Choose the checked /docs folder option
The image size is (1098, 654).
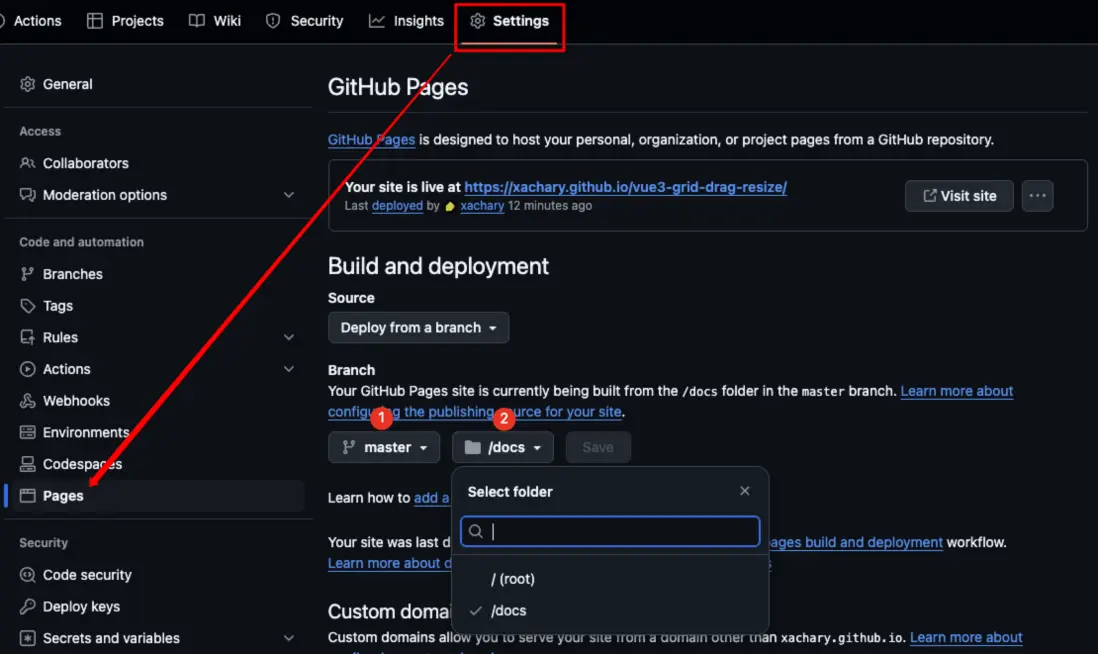click(x=508, y=611)
